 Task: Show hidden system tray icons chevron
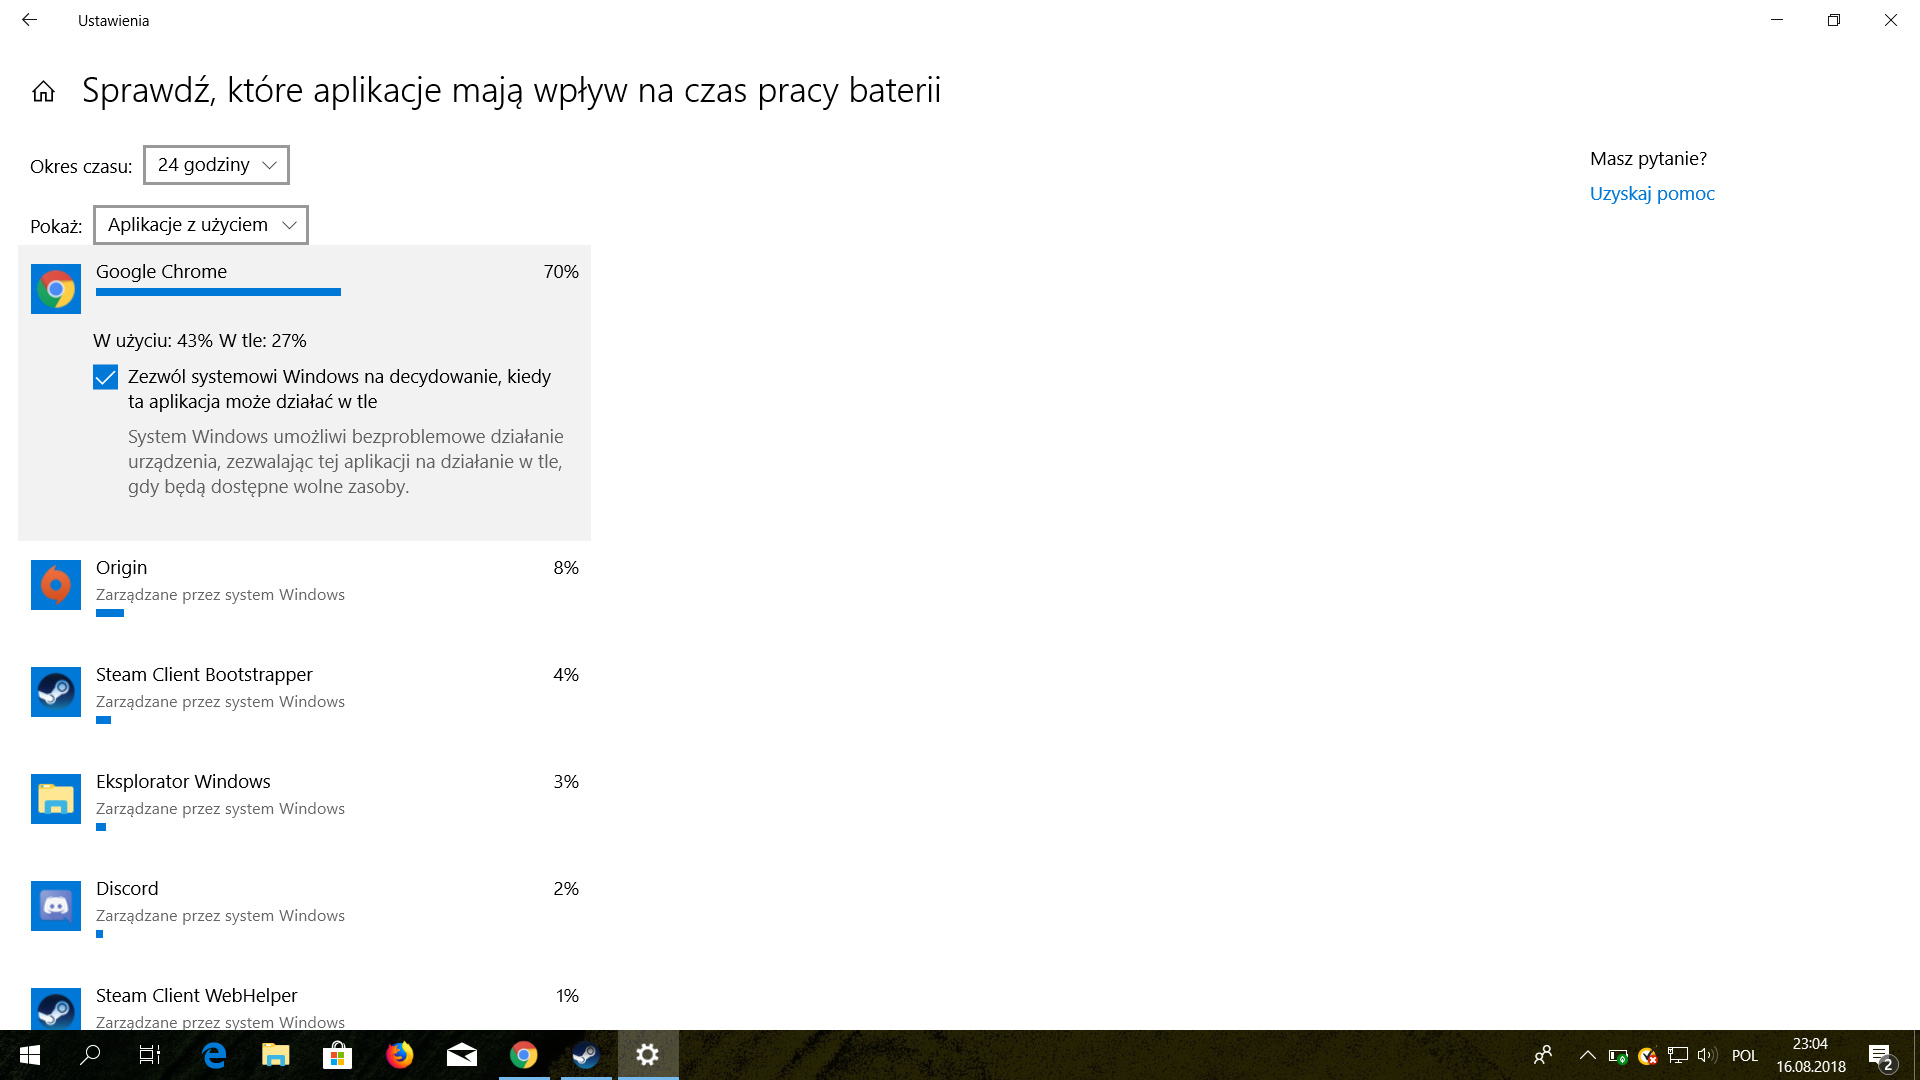tap(1587, 1055)
